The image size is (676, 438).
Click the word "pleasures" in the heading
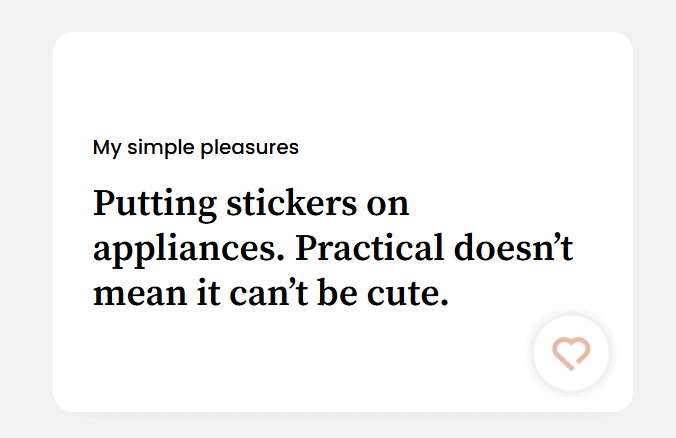[249, 148]
